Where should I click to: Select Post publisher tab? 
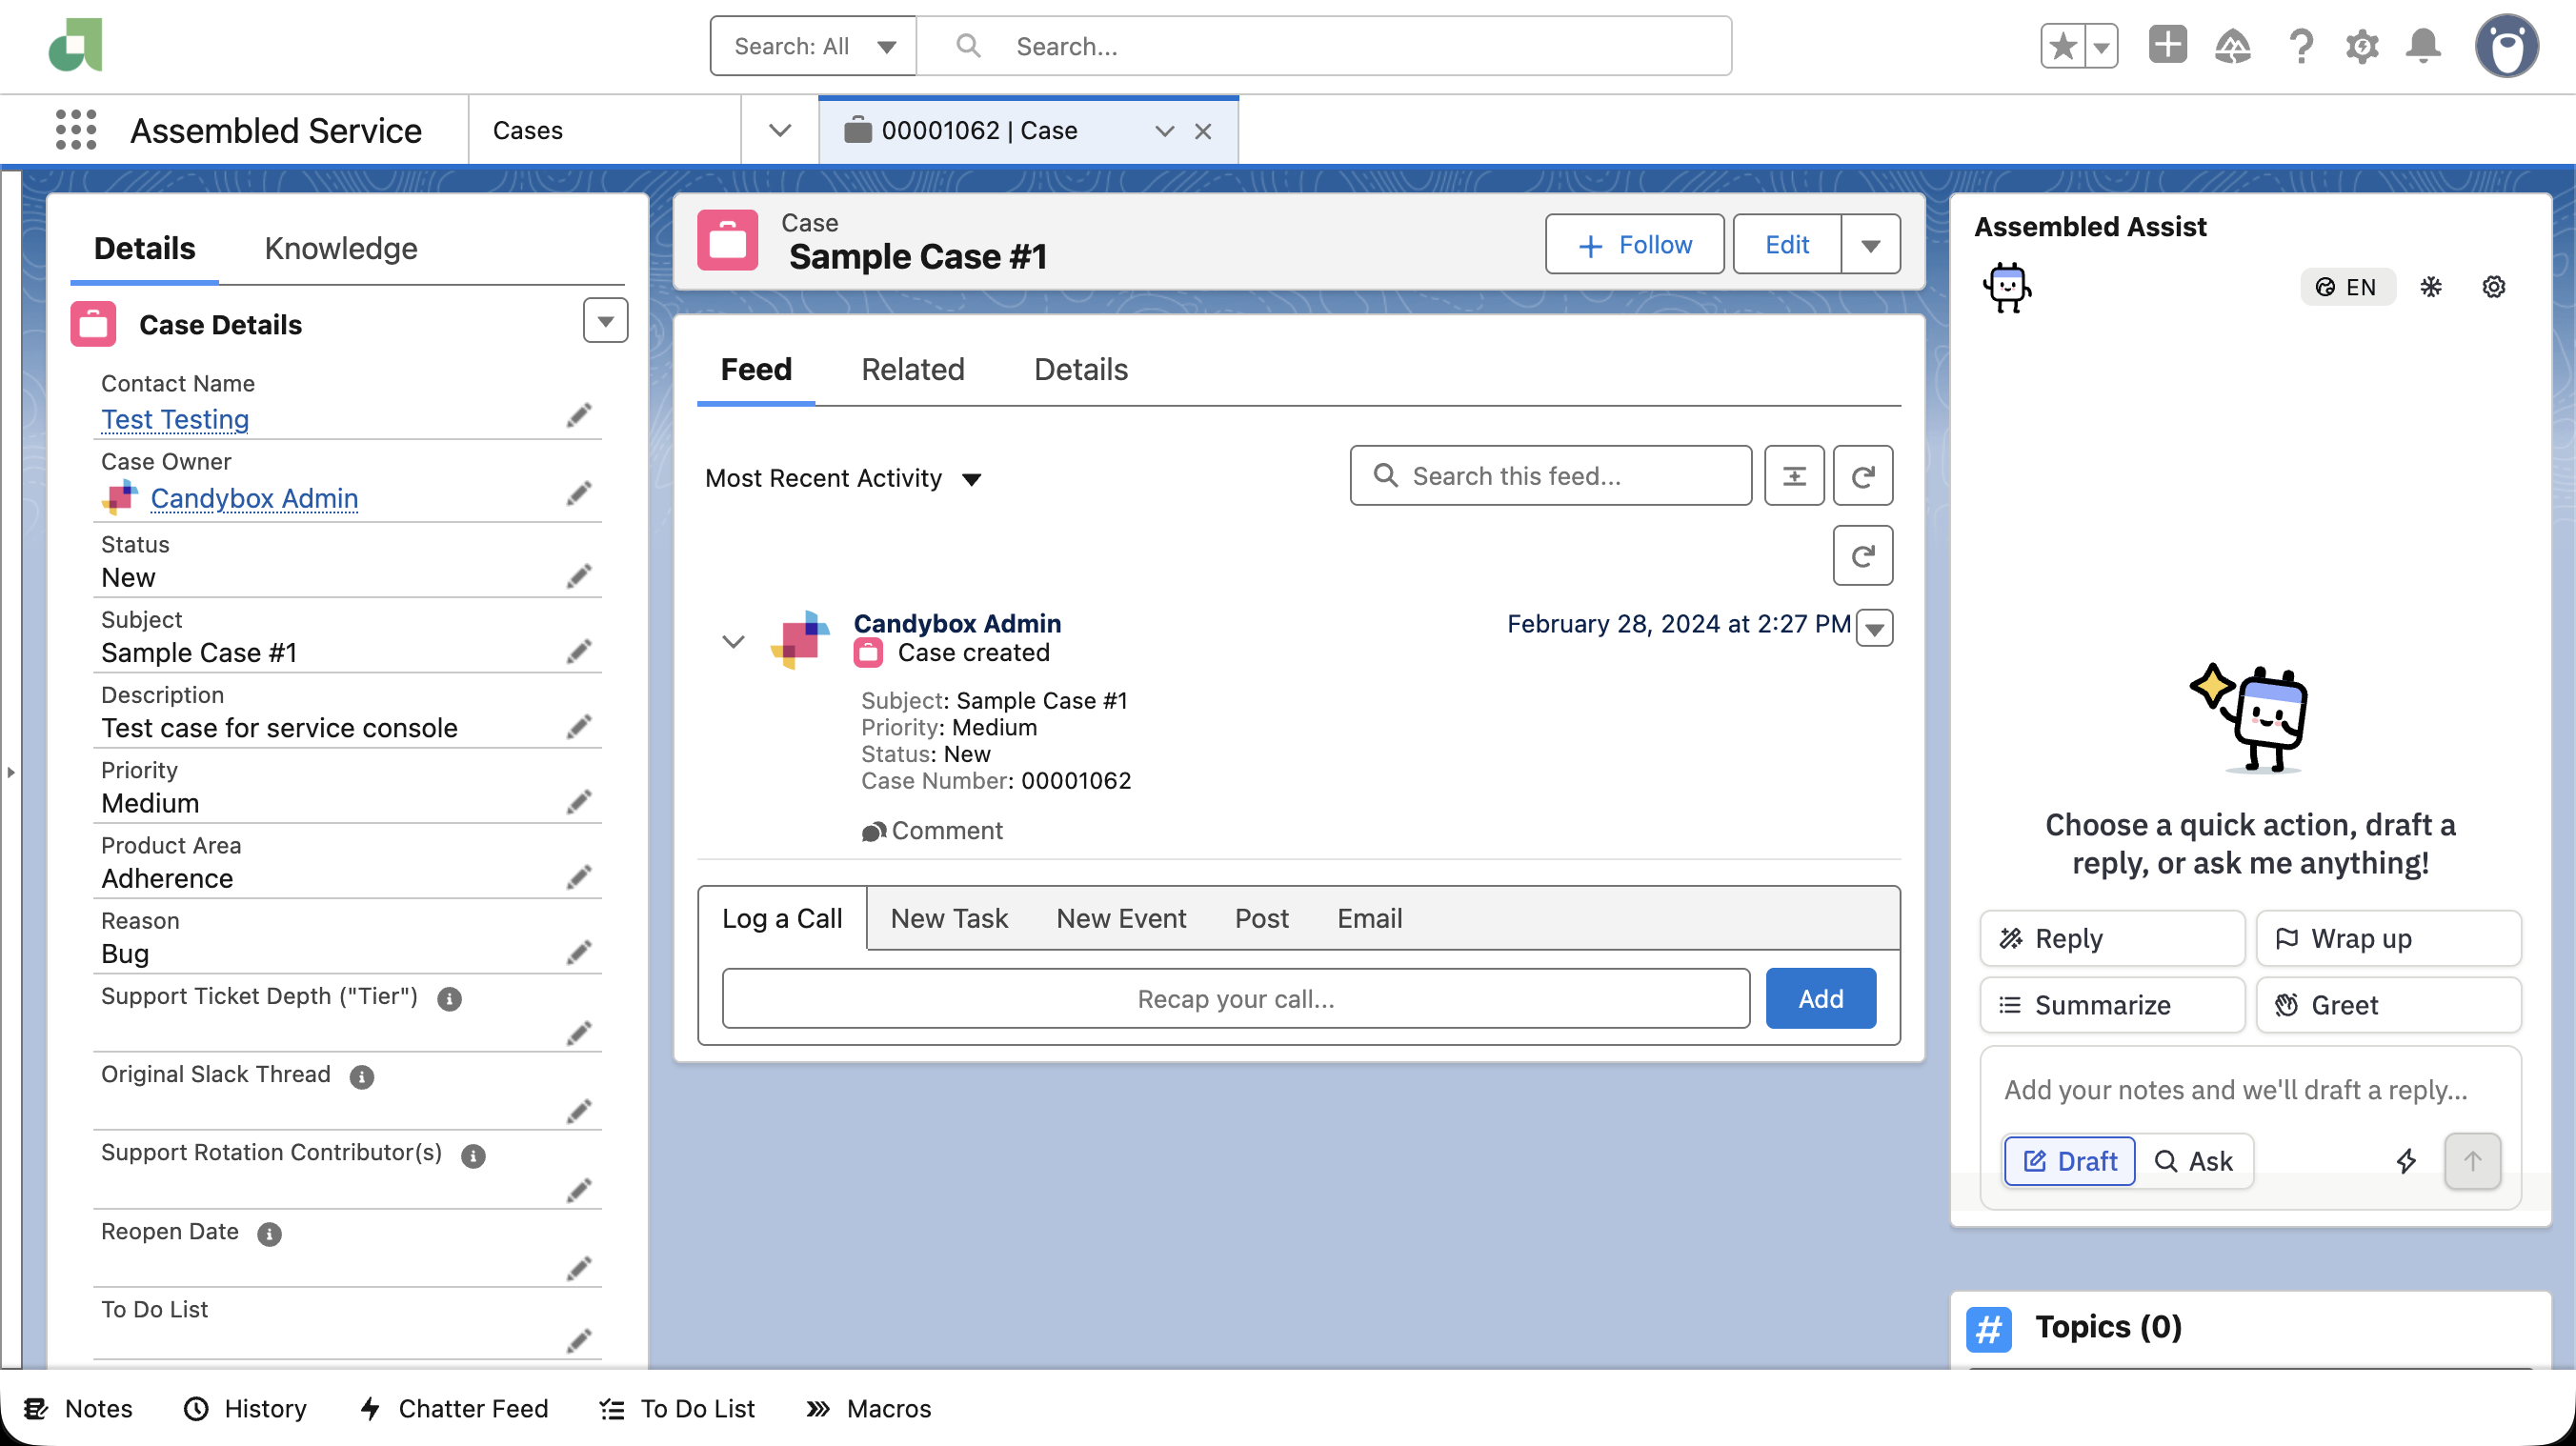(x=1261, y=918)
